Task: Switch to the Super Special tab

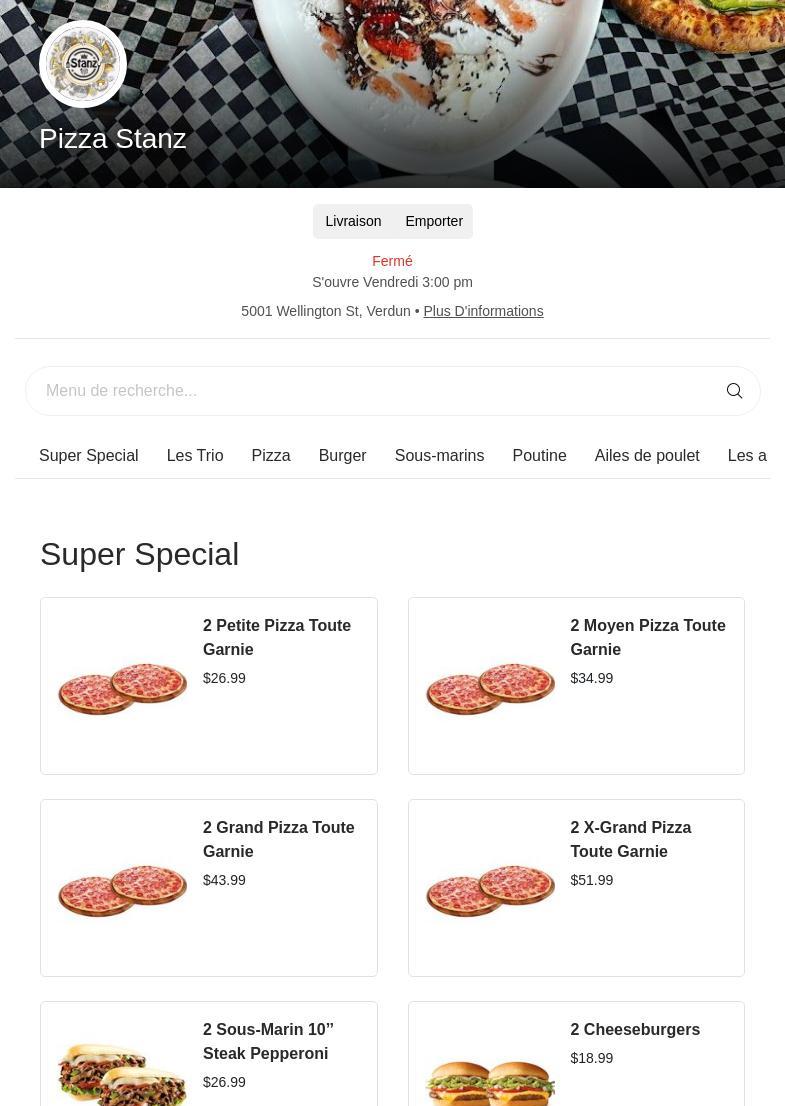Action: click(x=89, y=455)
